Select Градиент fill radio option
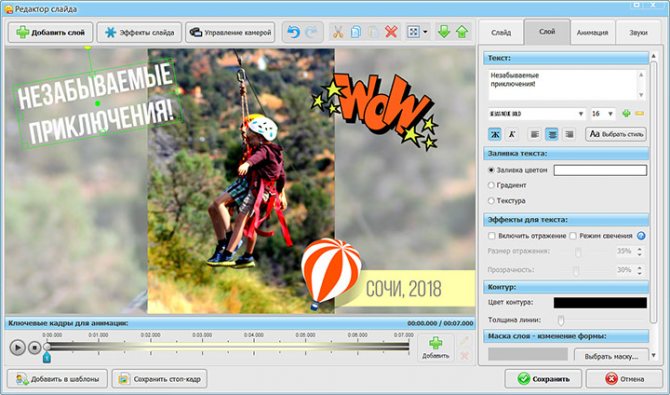 pos(491,185)
